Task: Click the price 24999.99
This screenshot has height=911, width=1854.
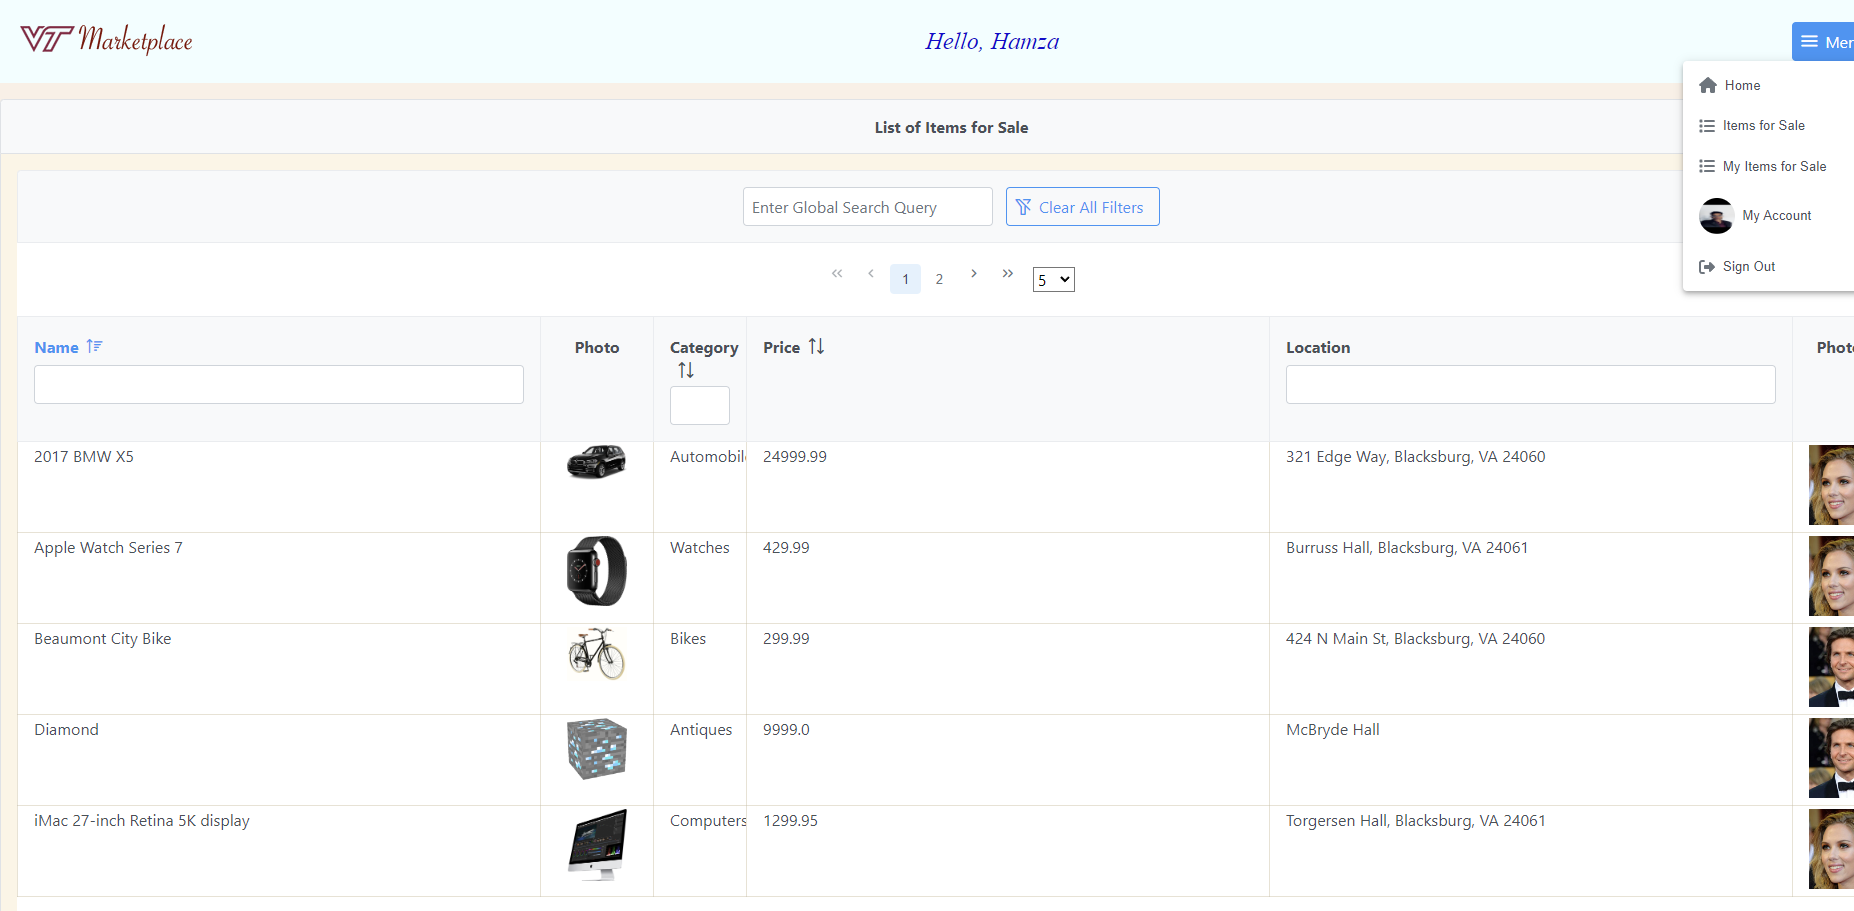Action: tap(795, 457)
